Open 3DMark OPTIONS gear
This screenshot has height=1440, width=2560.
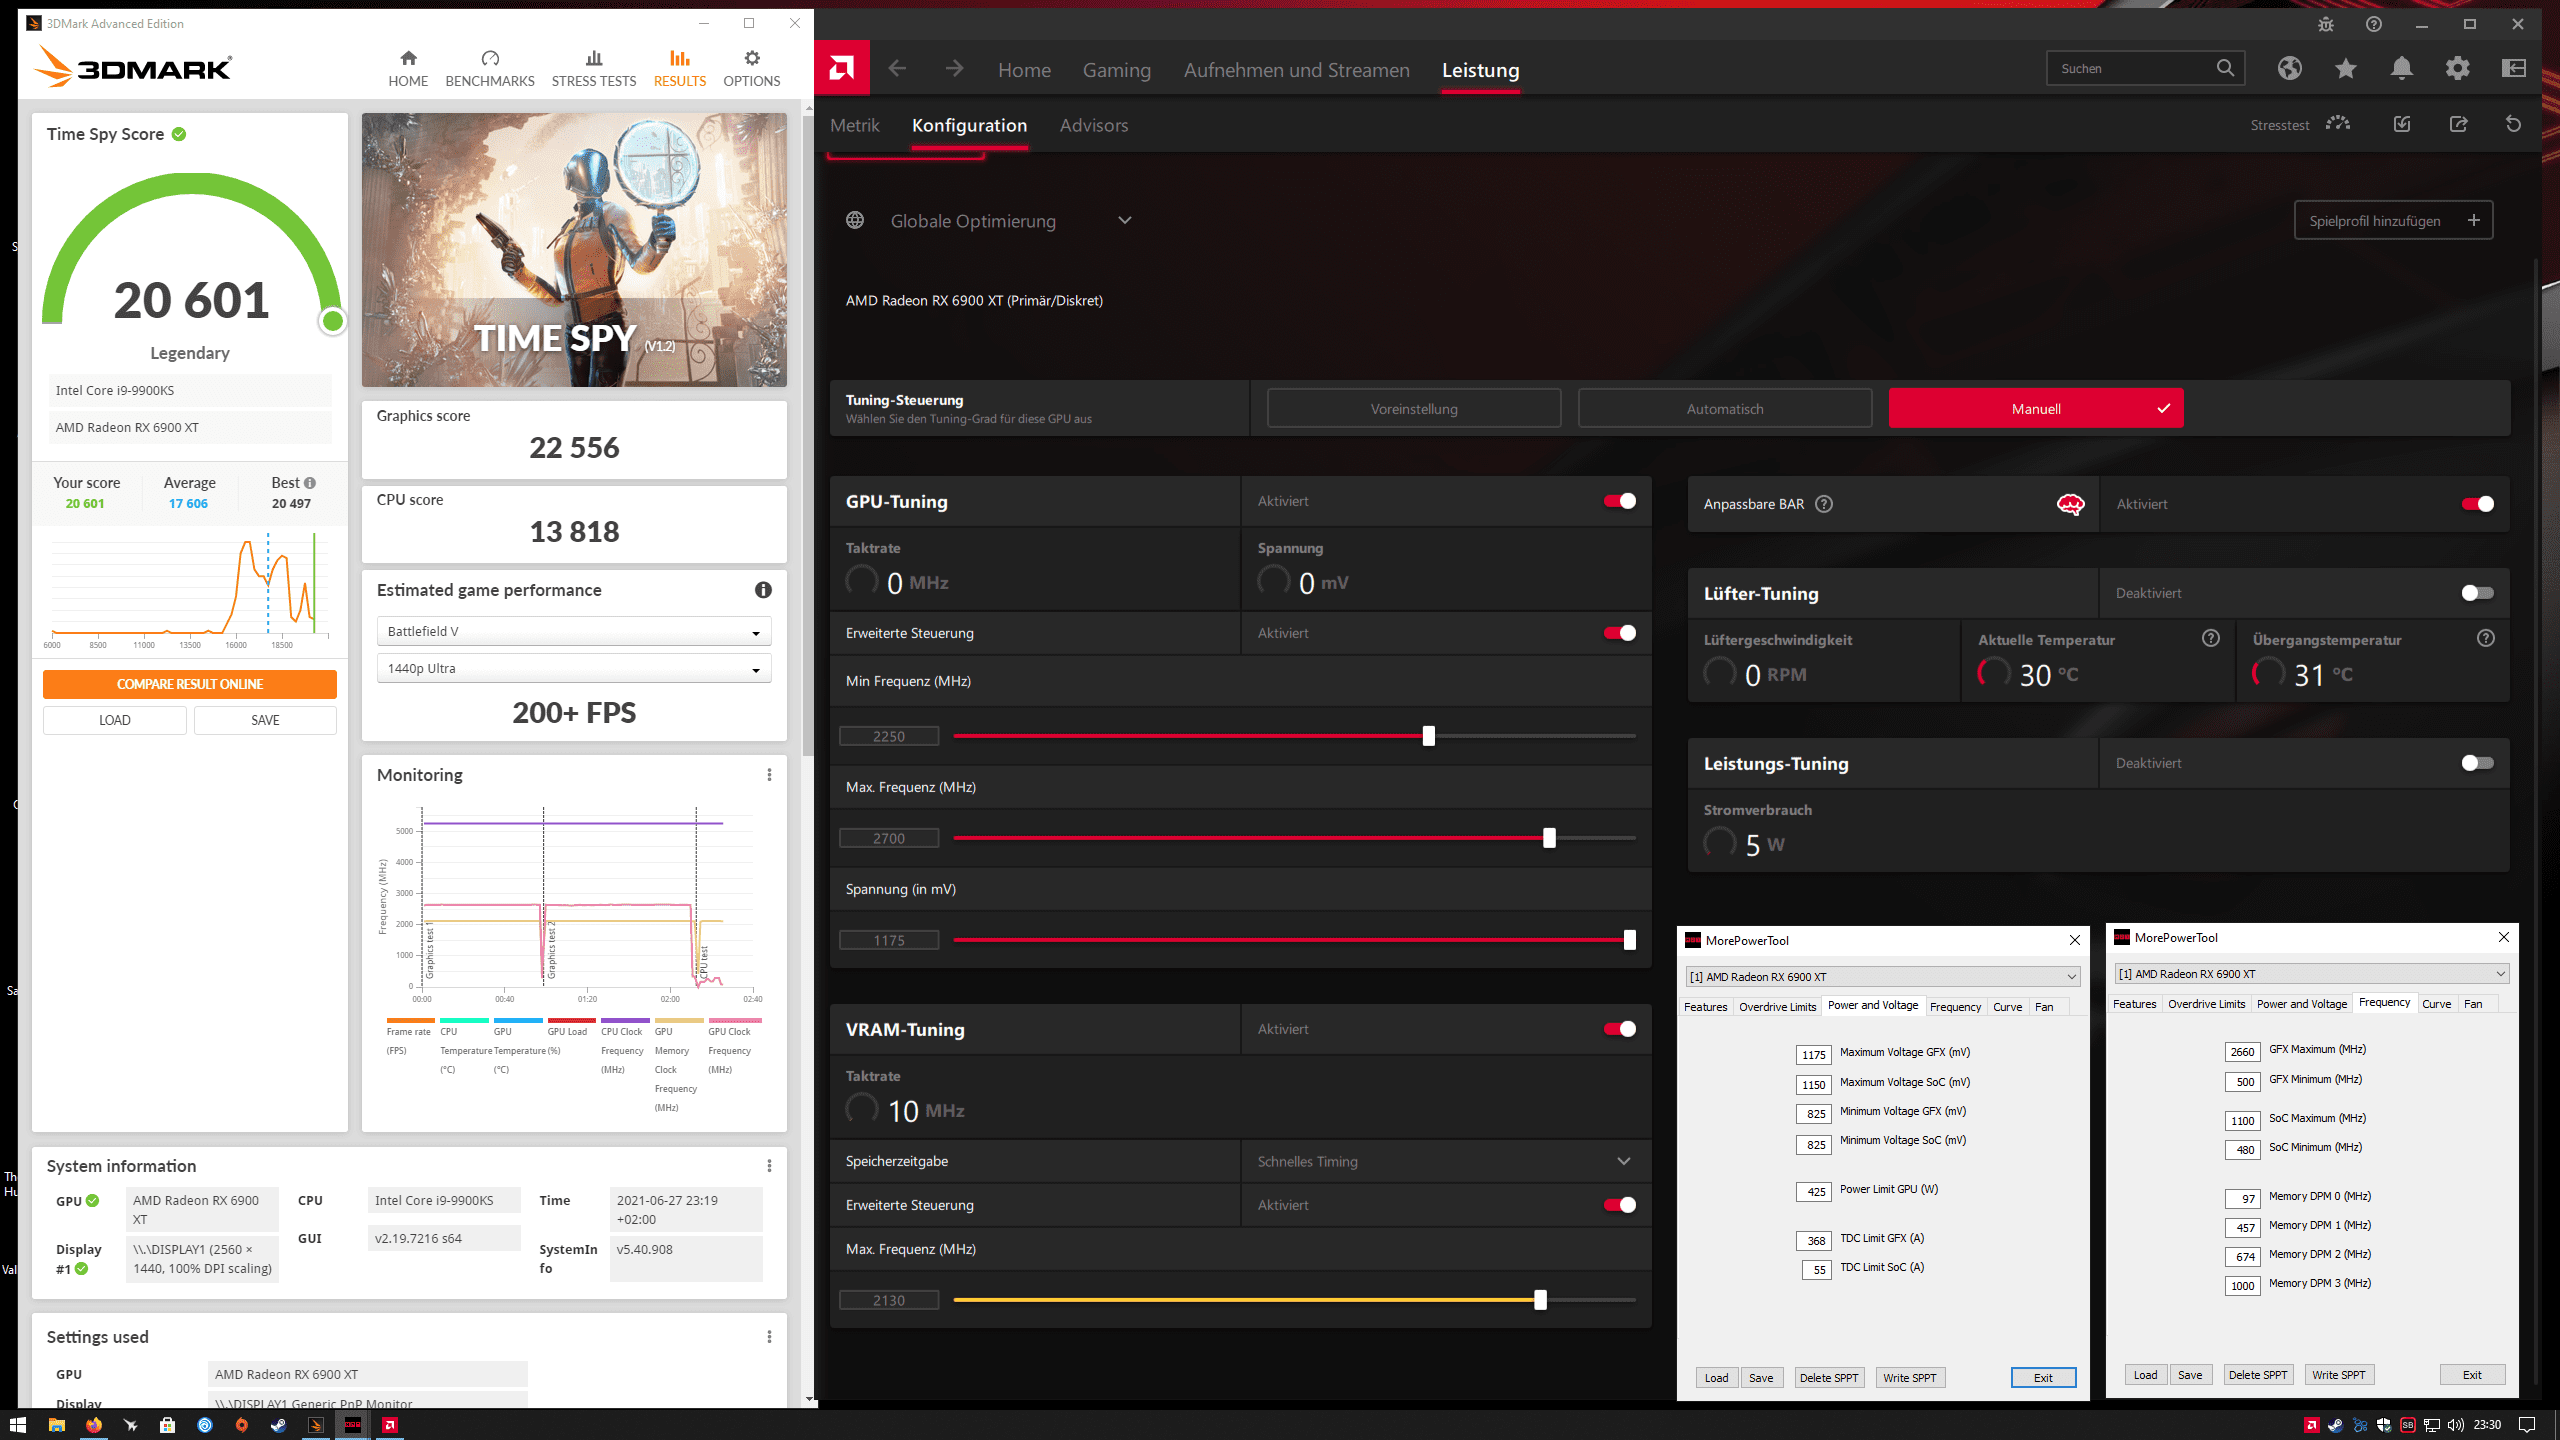coord(751,68)
